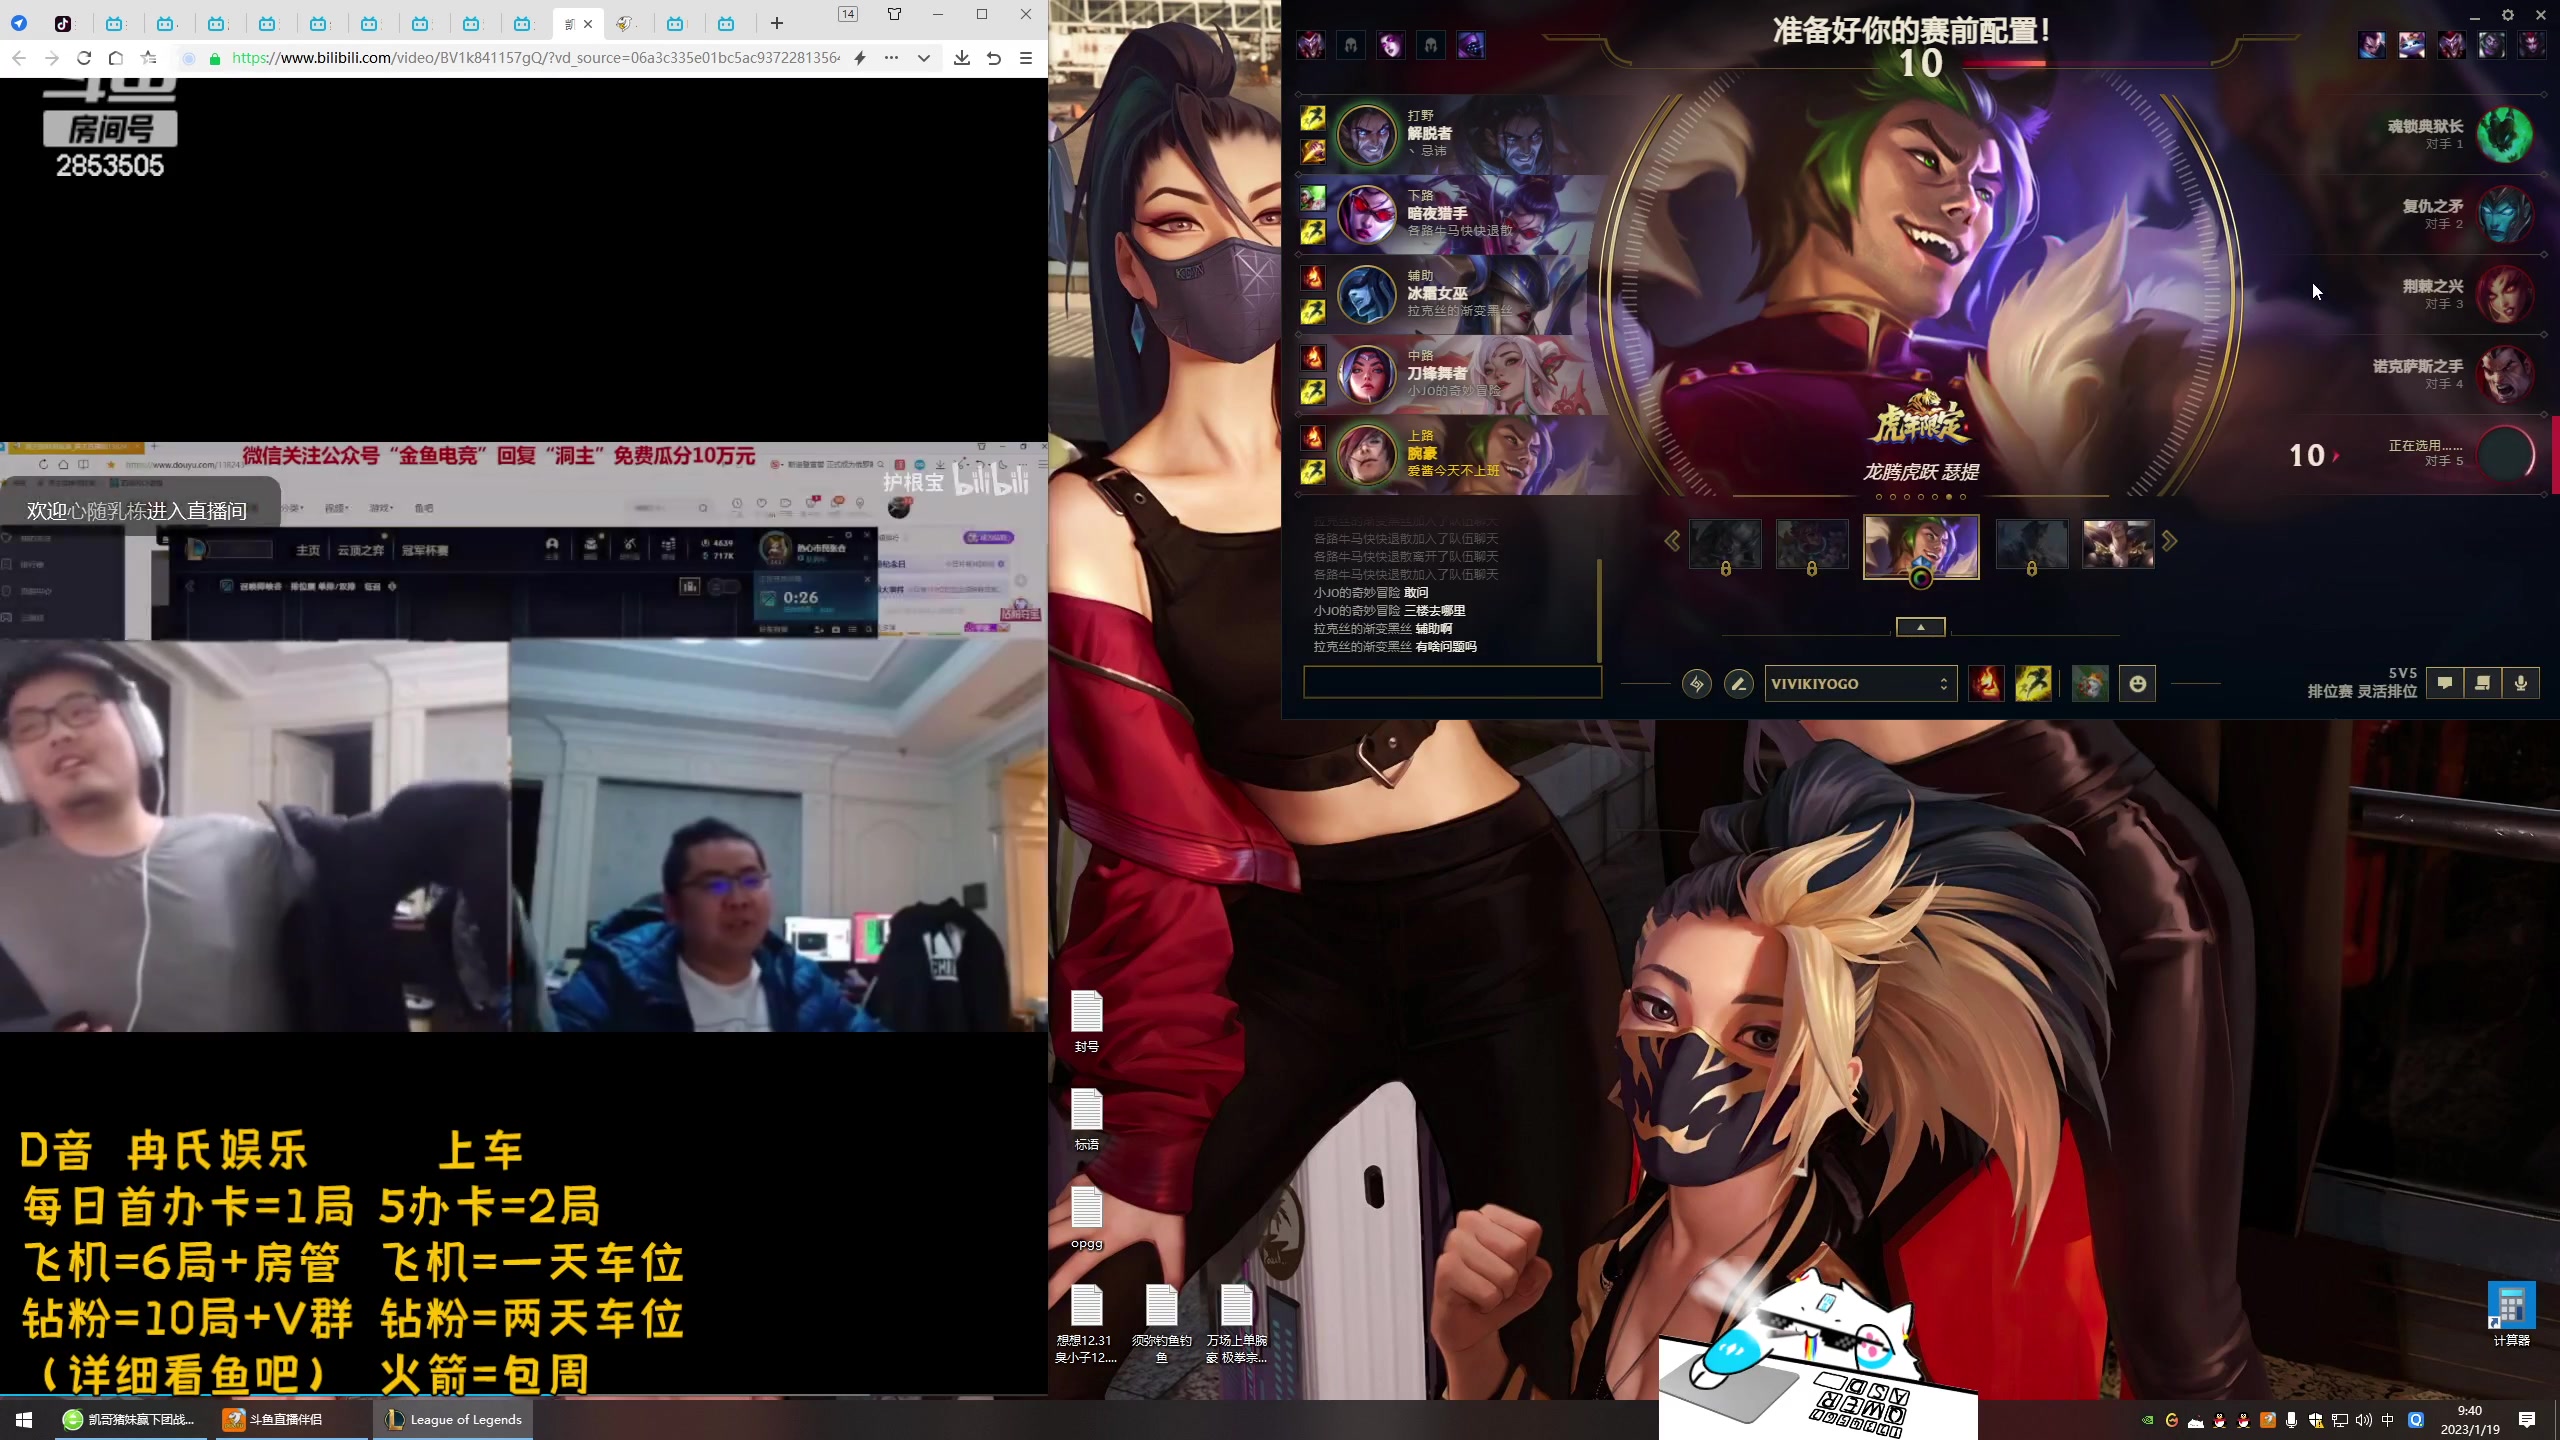Open the browser downloads icon

(x=961, y=58)
